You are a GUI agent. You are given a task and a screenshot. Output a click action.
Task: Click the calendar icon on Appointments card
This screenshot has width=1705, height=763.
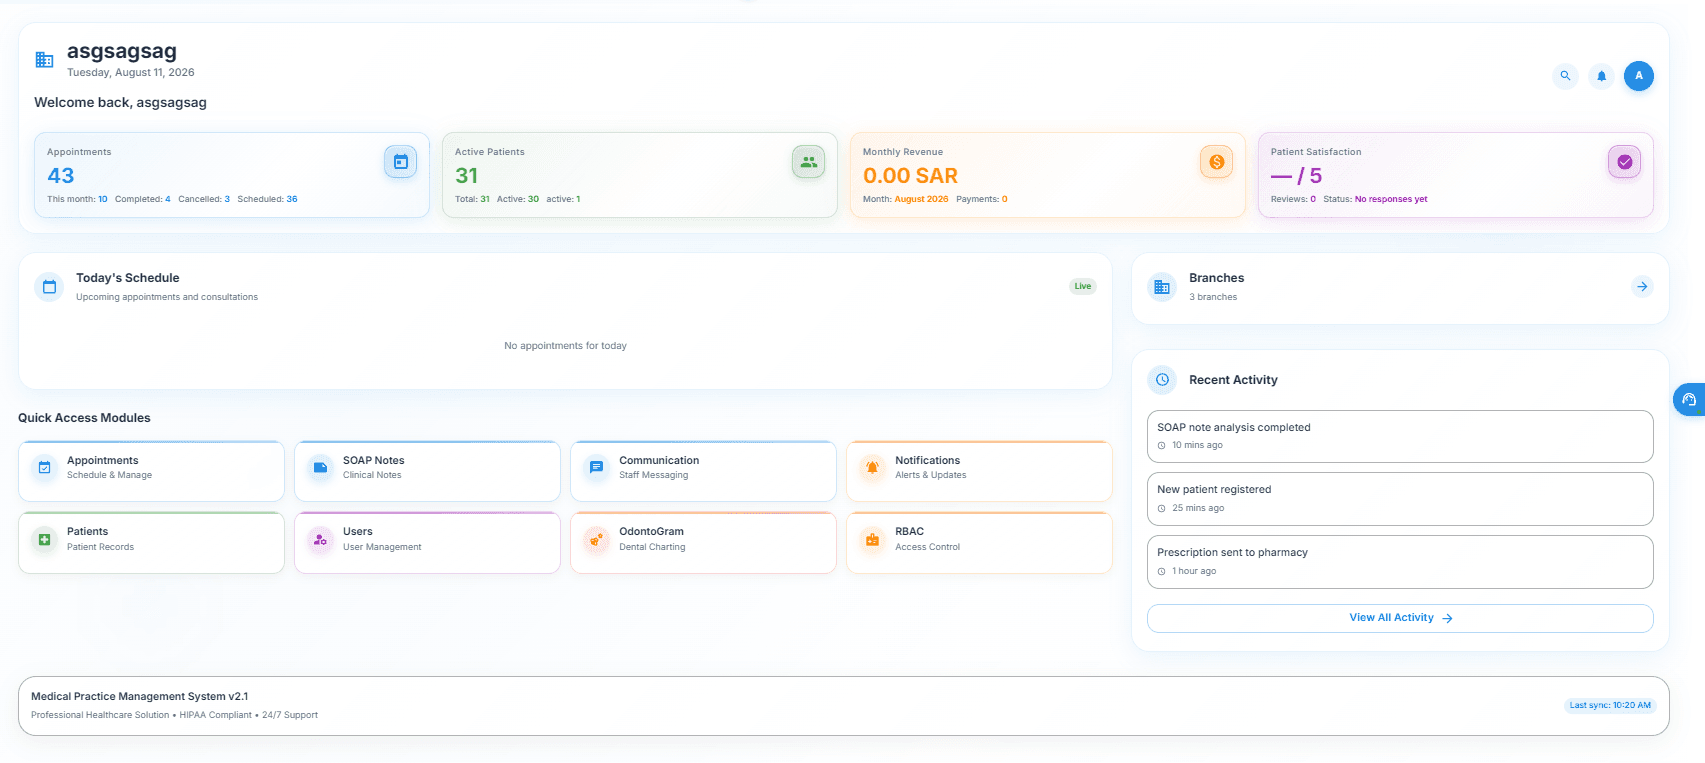pos(400,162)
